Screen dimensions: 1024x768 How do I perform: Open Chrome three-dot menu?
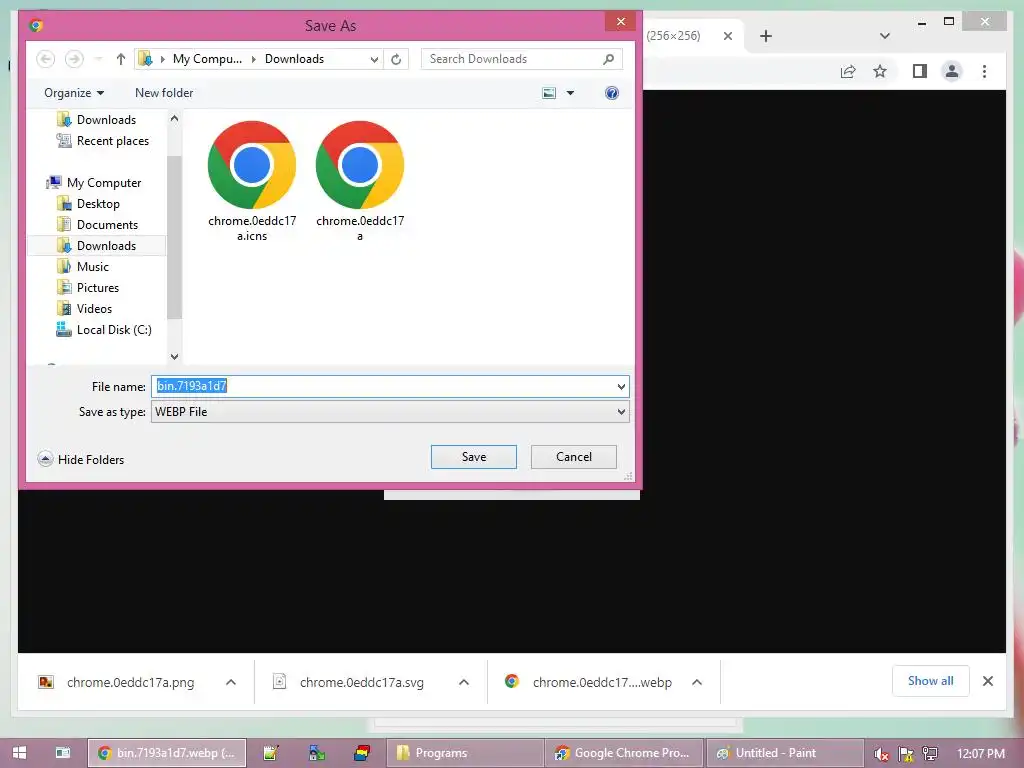point(984,71)
